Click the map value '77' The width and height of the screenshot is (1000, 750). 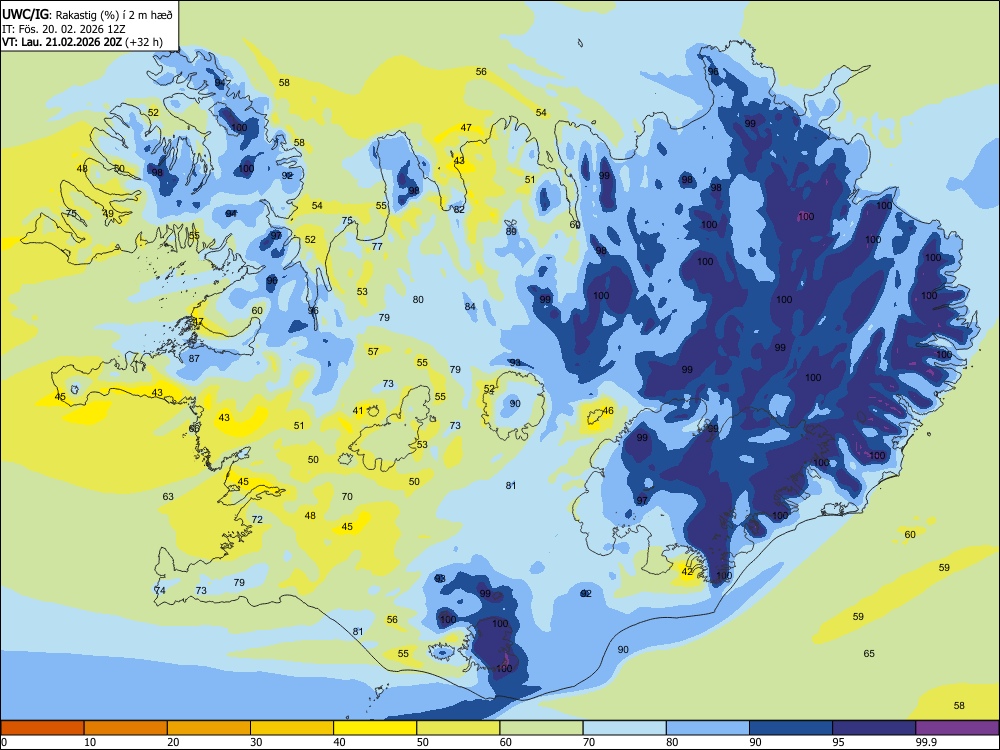coord(377,246)
